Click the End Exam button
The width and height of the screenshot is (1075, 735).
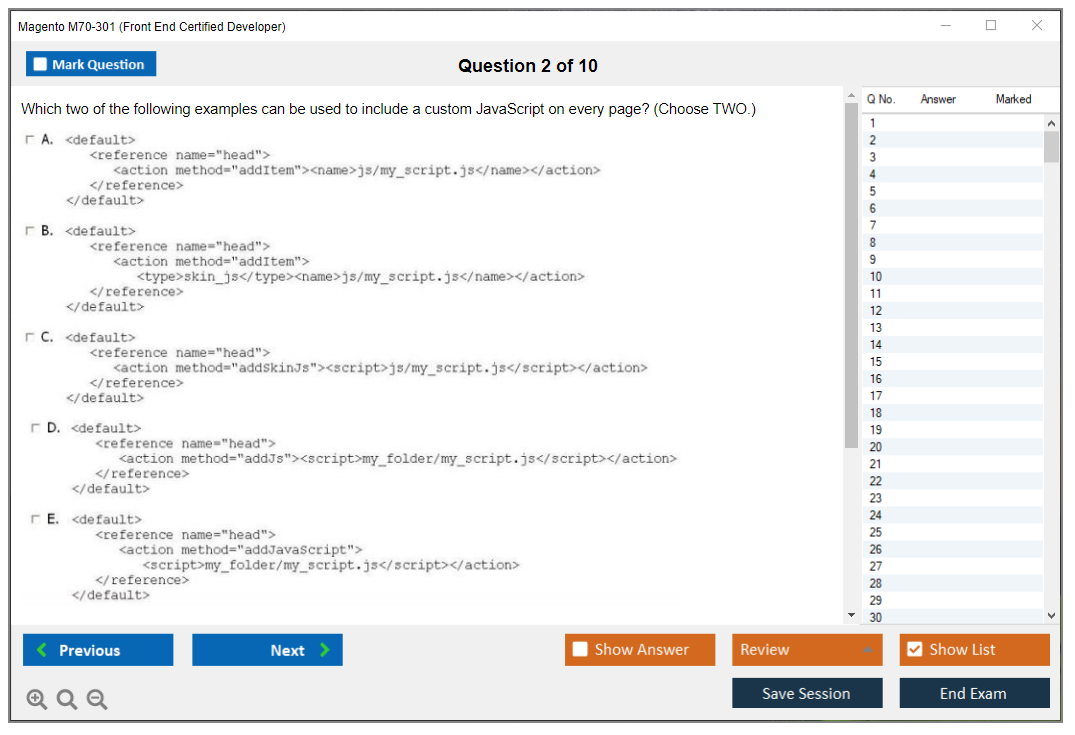point(974,693)
